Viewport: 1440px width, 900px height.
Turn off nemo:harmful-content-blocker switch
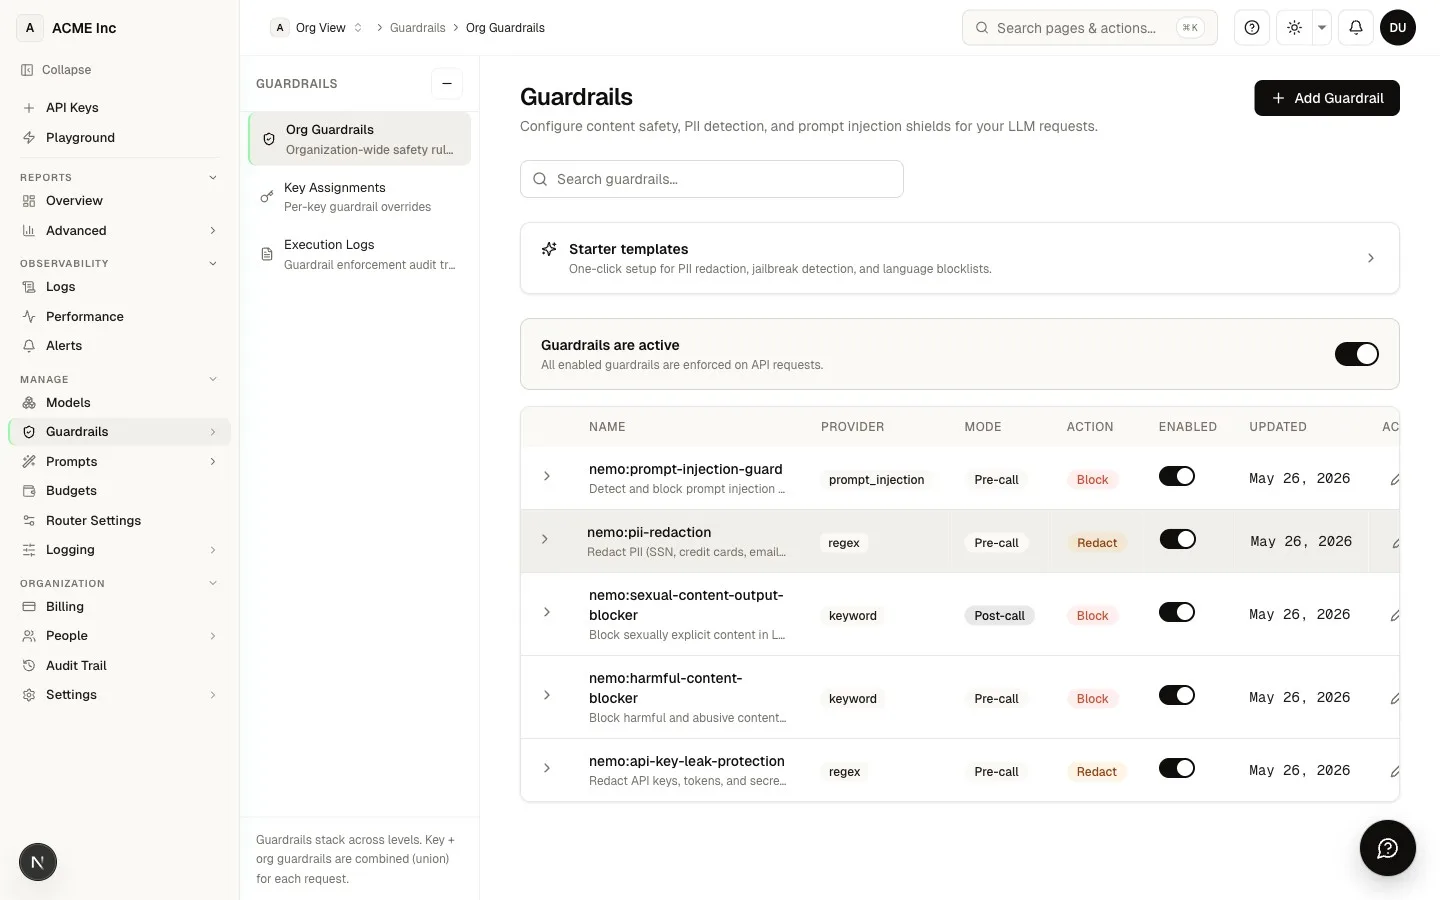[x=1177, y=695]
